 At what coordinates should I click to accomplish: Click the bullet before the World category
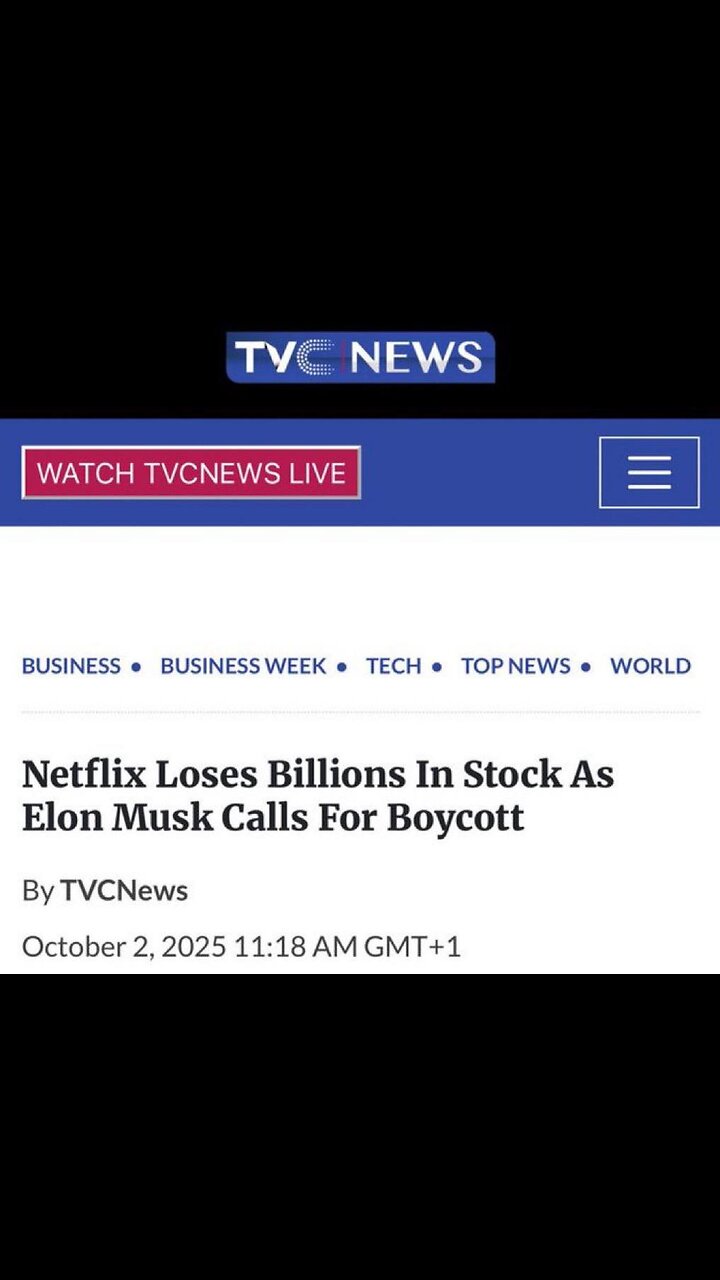pyautogui.click(x=586, y=667)
